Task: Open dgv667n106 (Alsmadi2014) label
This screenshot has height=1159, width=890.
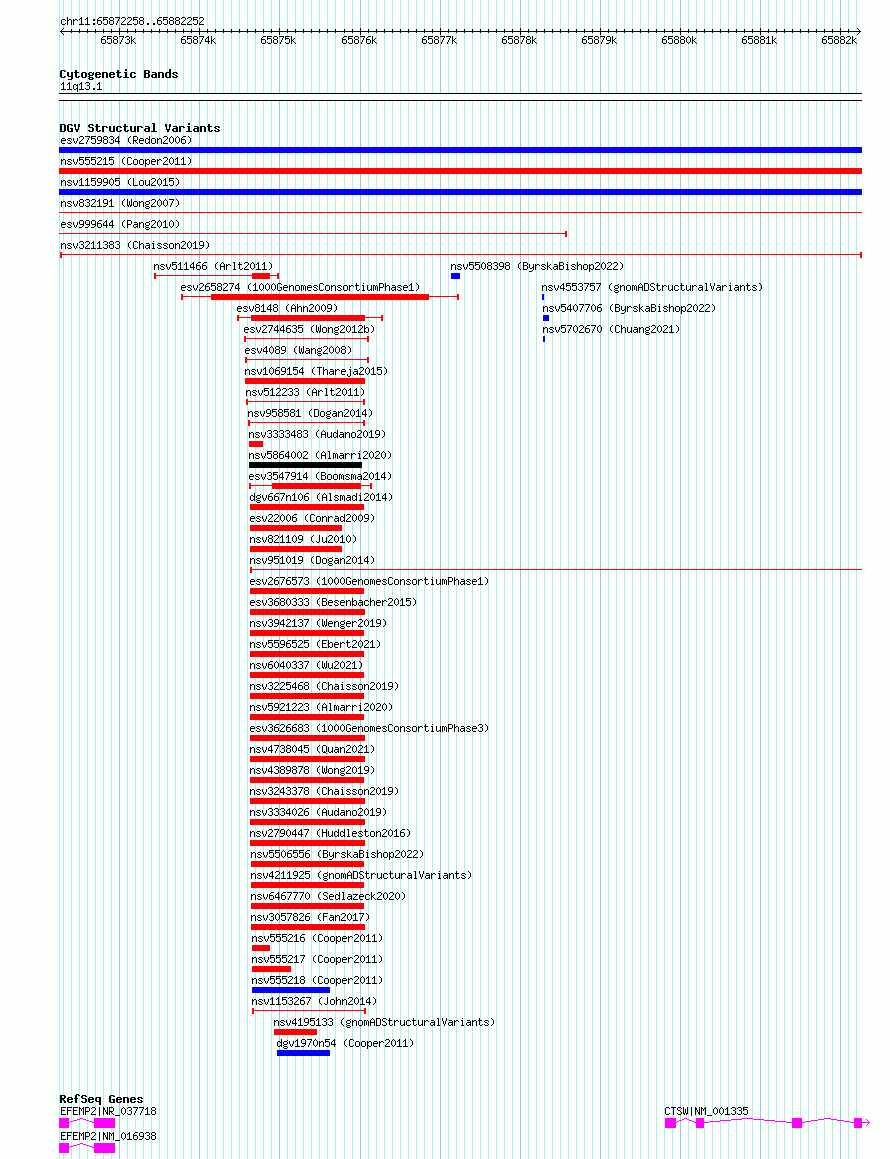Action: pos(322,497)
